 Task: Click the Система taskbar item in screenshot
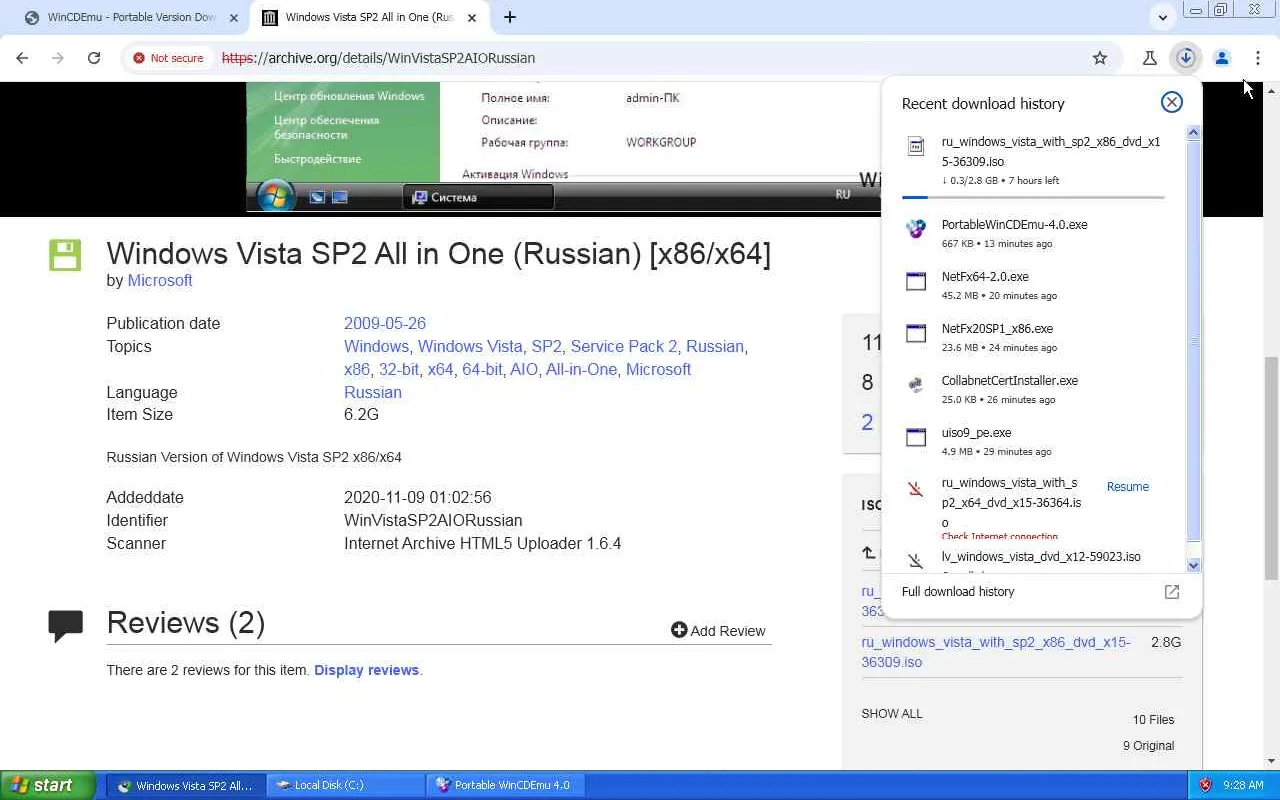coord(478,197)
